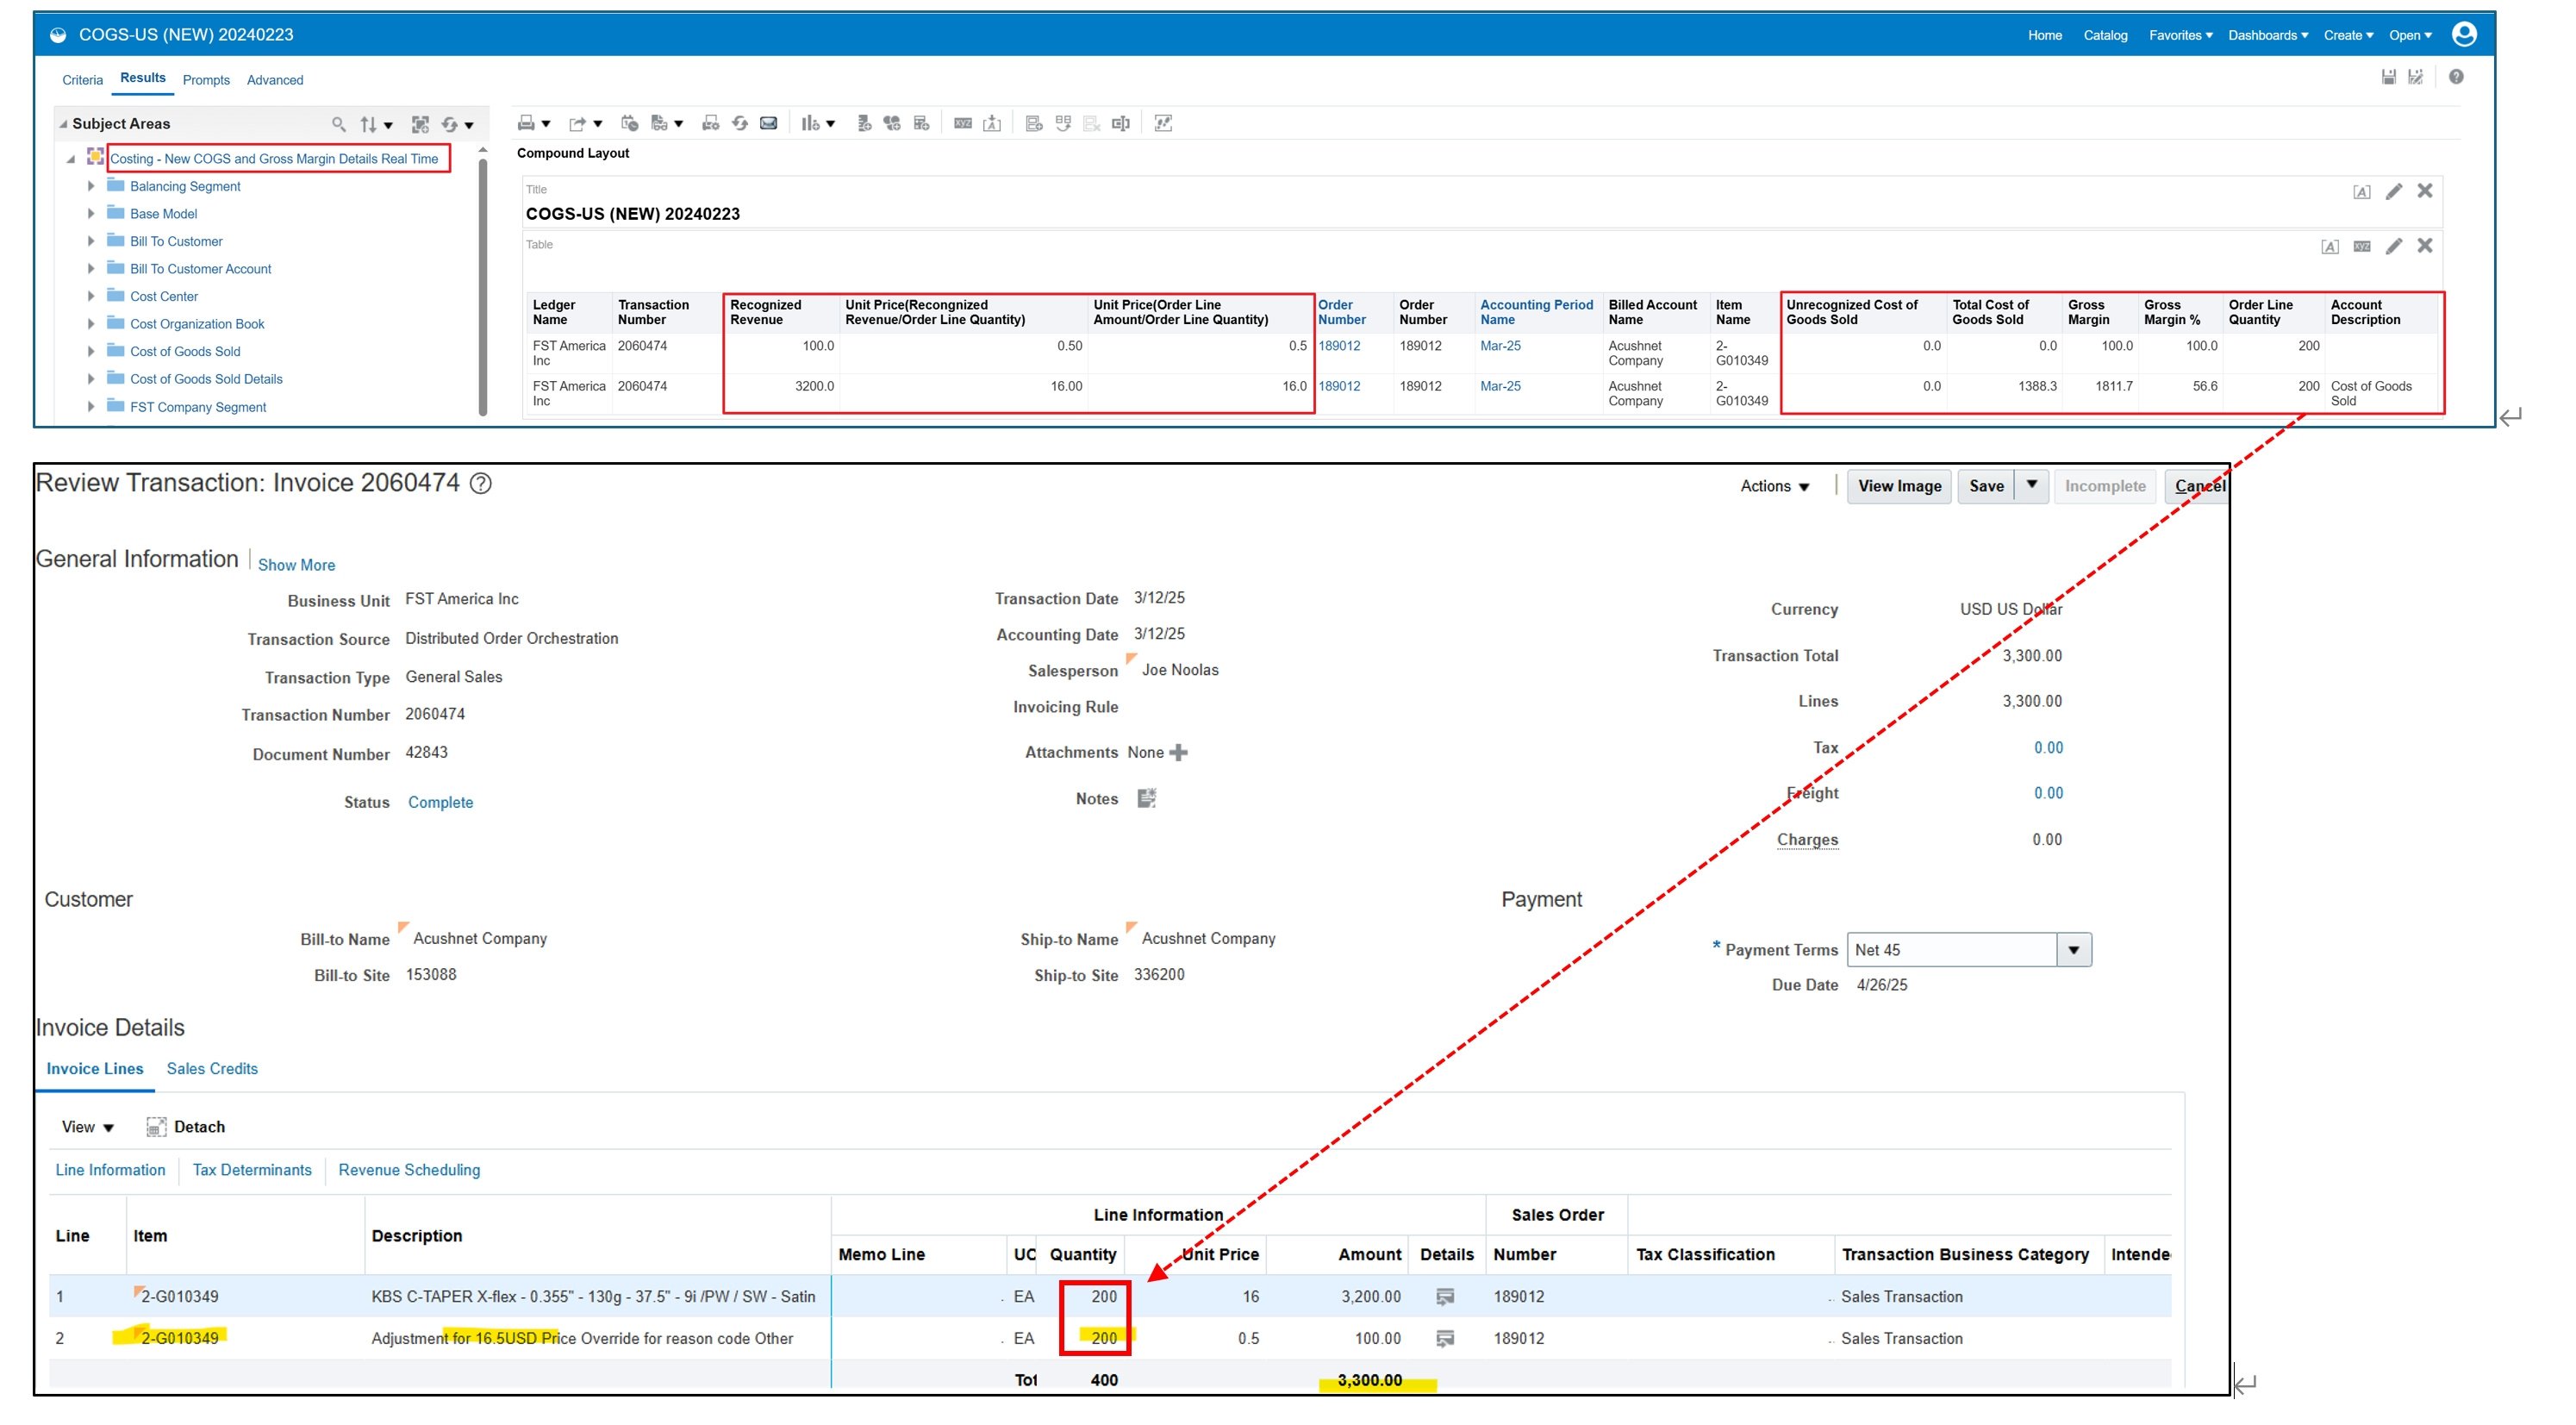This screenshot has height=1425, width=2576.
Task: Expand the Balancing Segment folder
Action: (90, 186)
